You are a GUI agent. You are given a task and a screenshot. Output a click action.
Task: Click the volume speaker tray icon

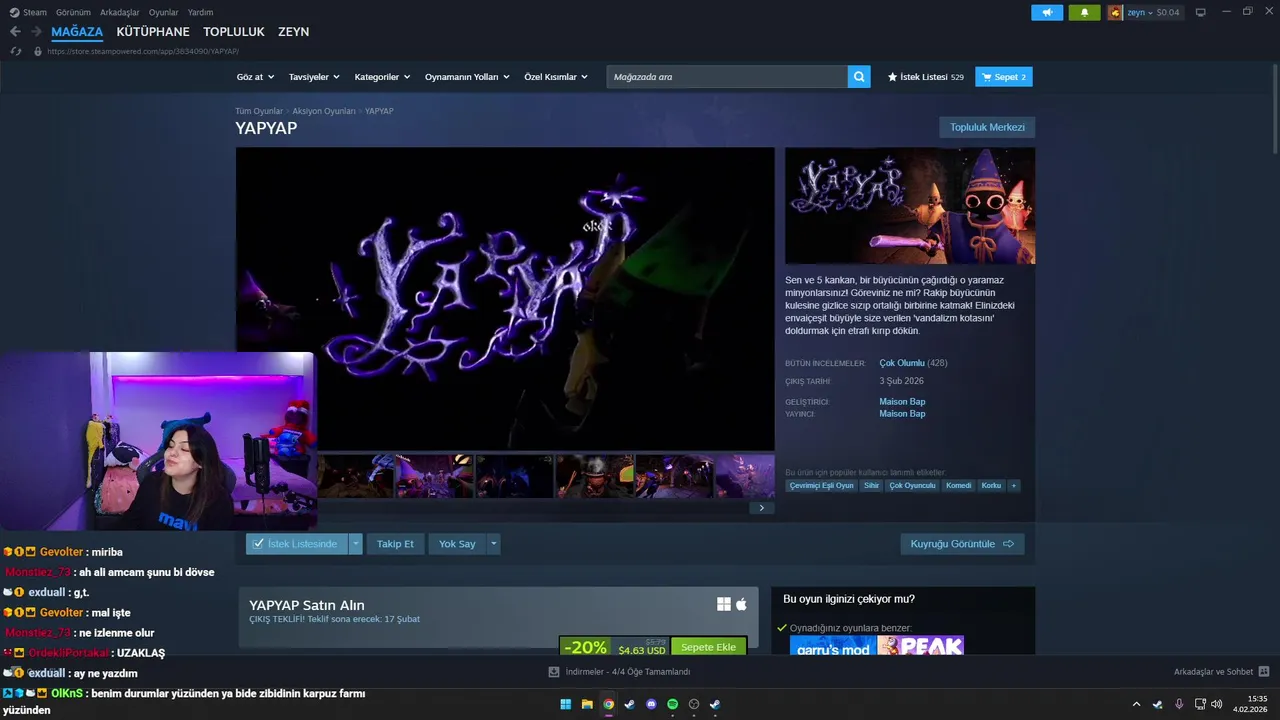point(1216,704)
